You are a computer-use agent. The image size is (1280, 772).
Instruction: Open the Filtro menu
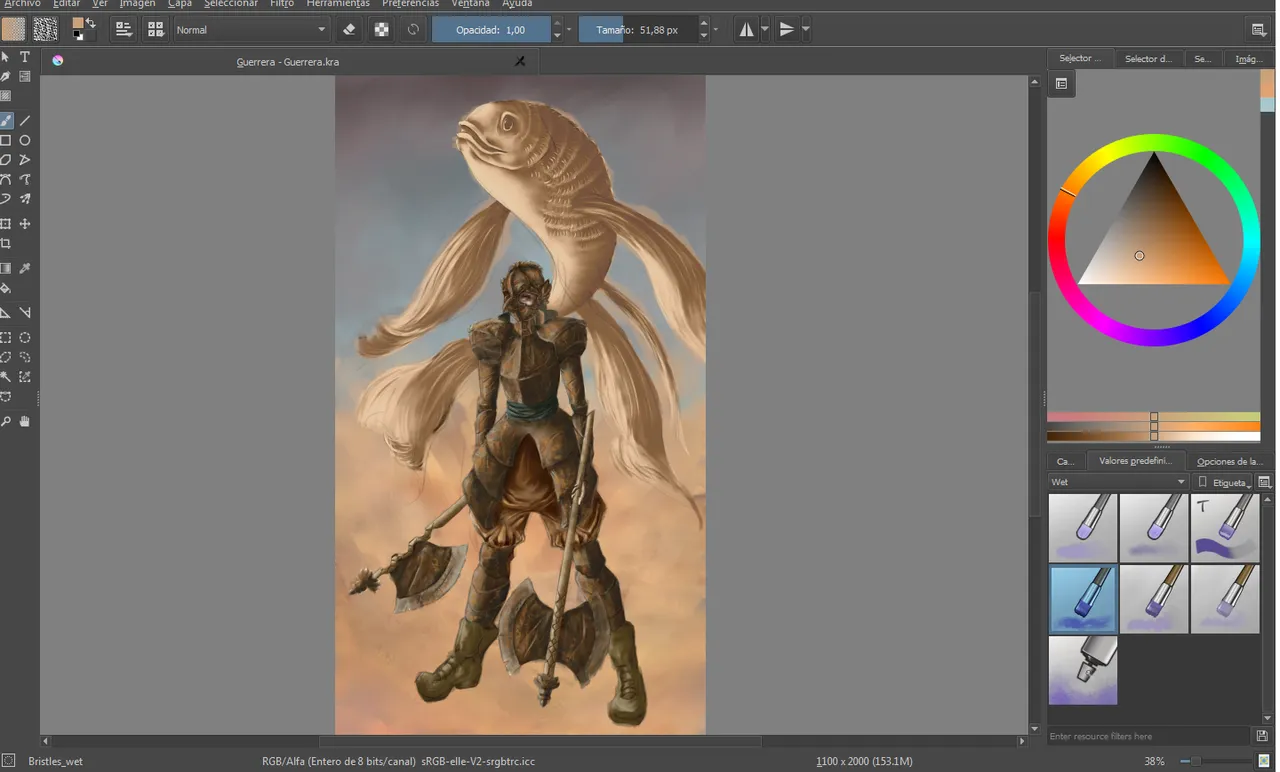pos(282,4)
